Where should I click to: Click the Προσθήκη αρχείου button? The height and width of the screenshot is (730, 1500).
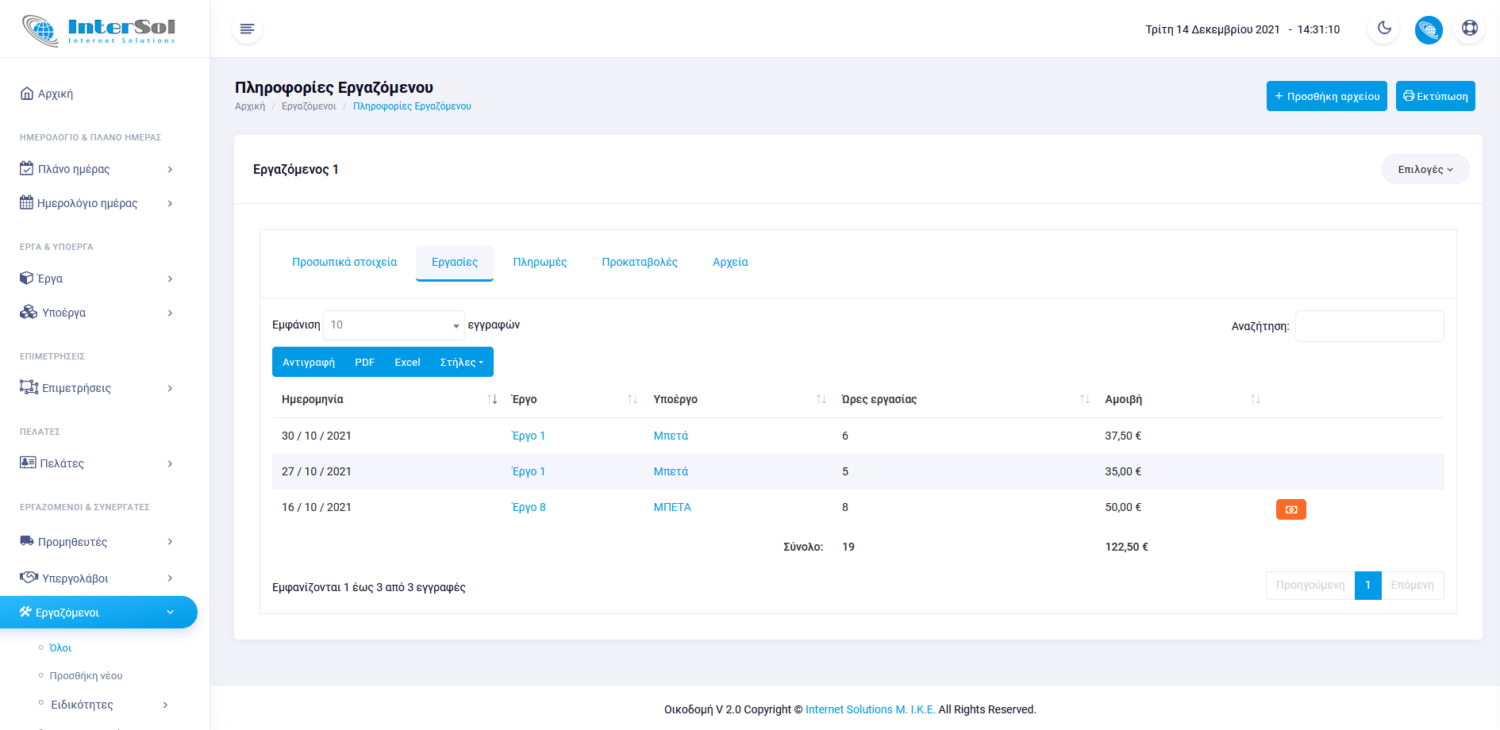click(x=1326, y=96)
